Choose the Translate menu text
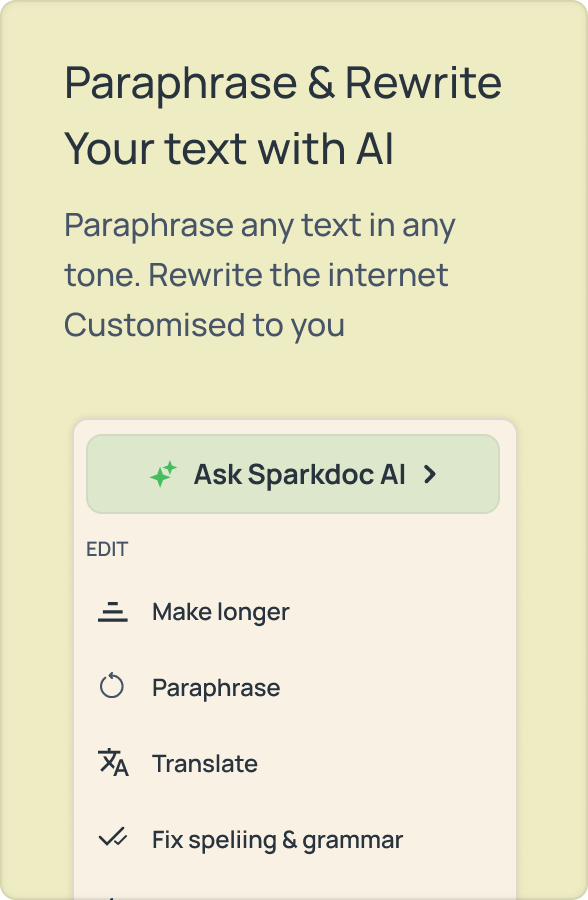 (x=205, y=764)
